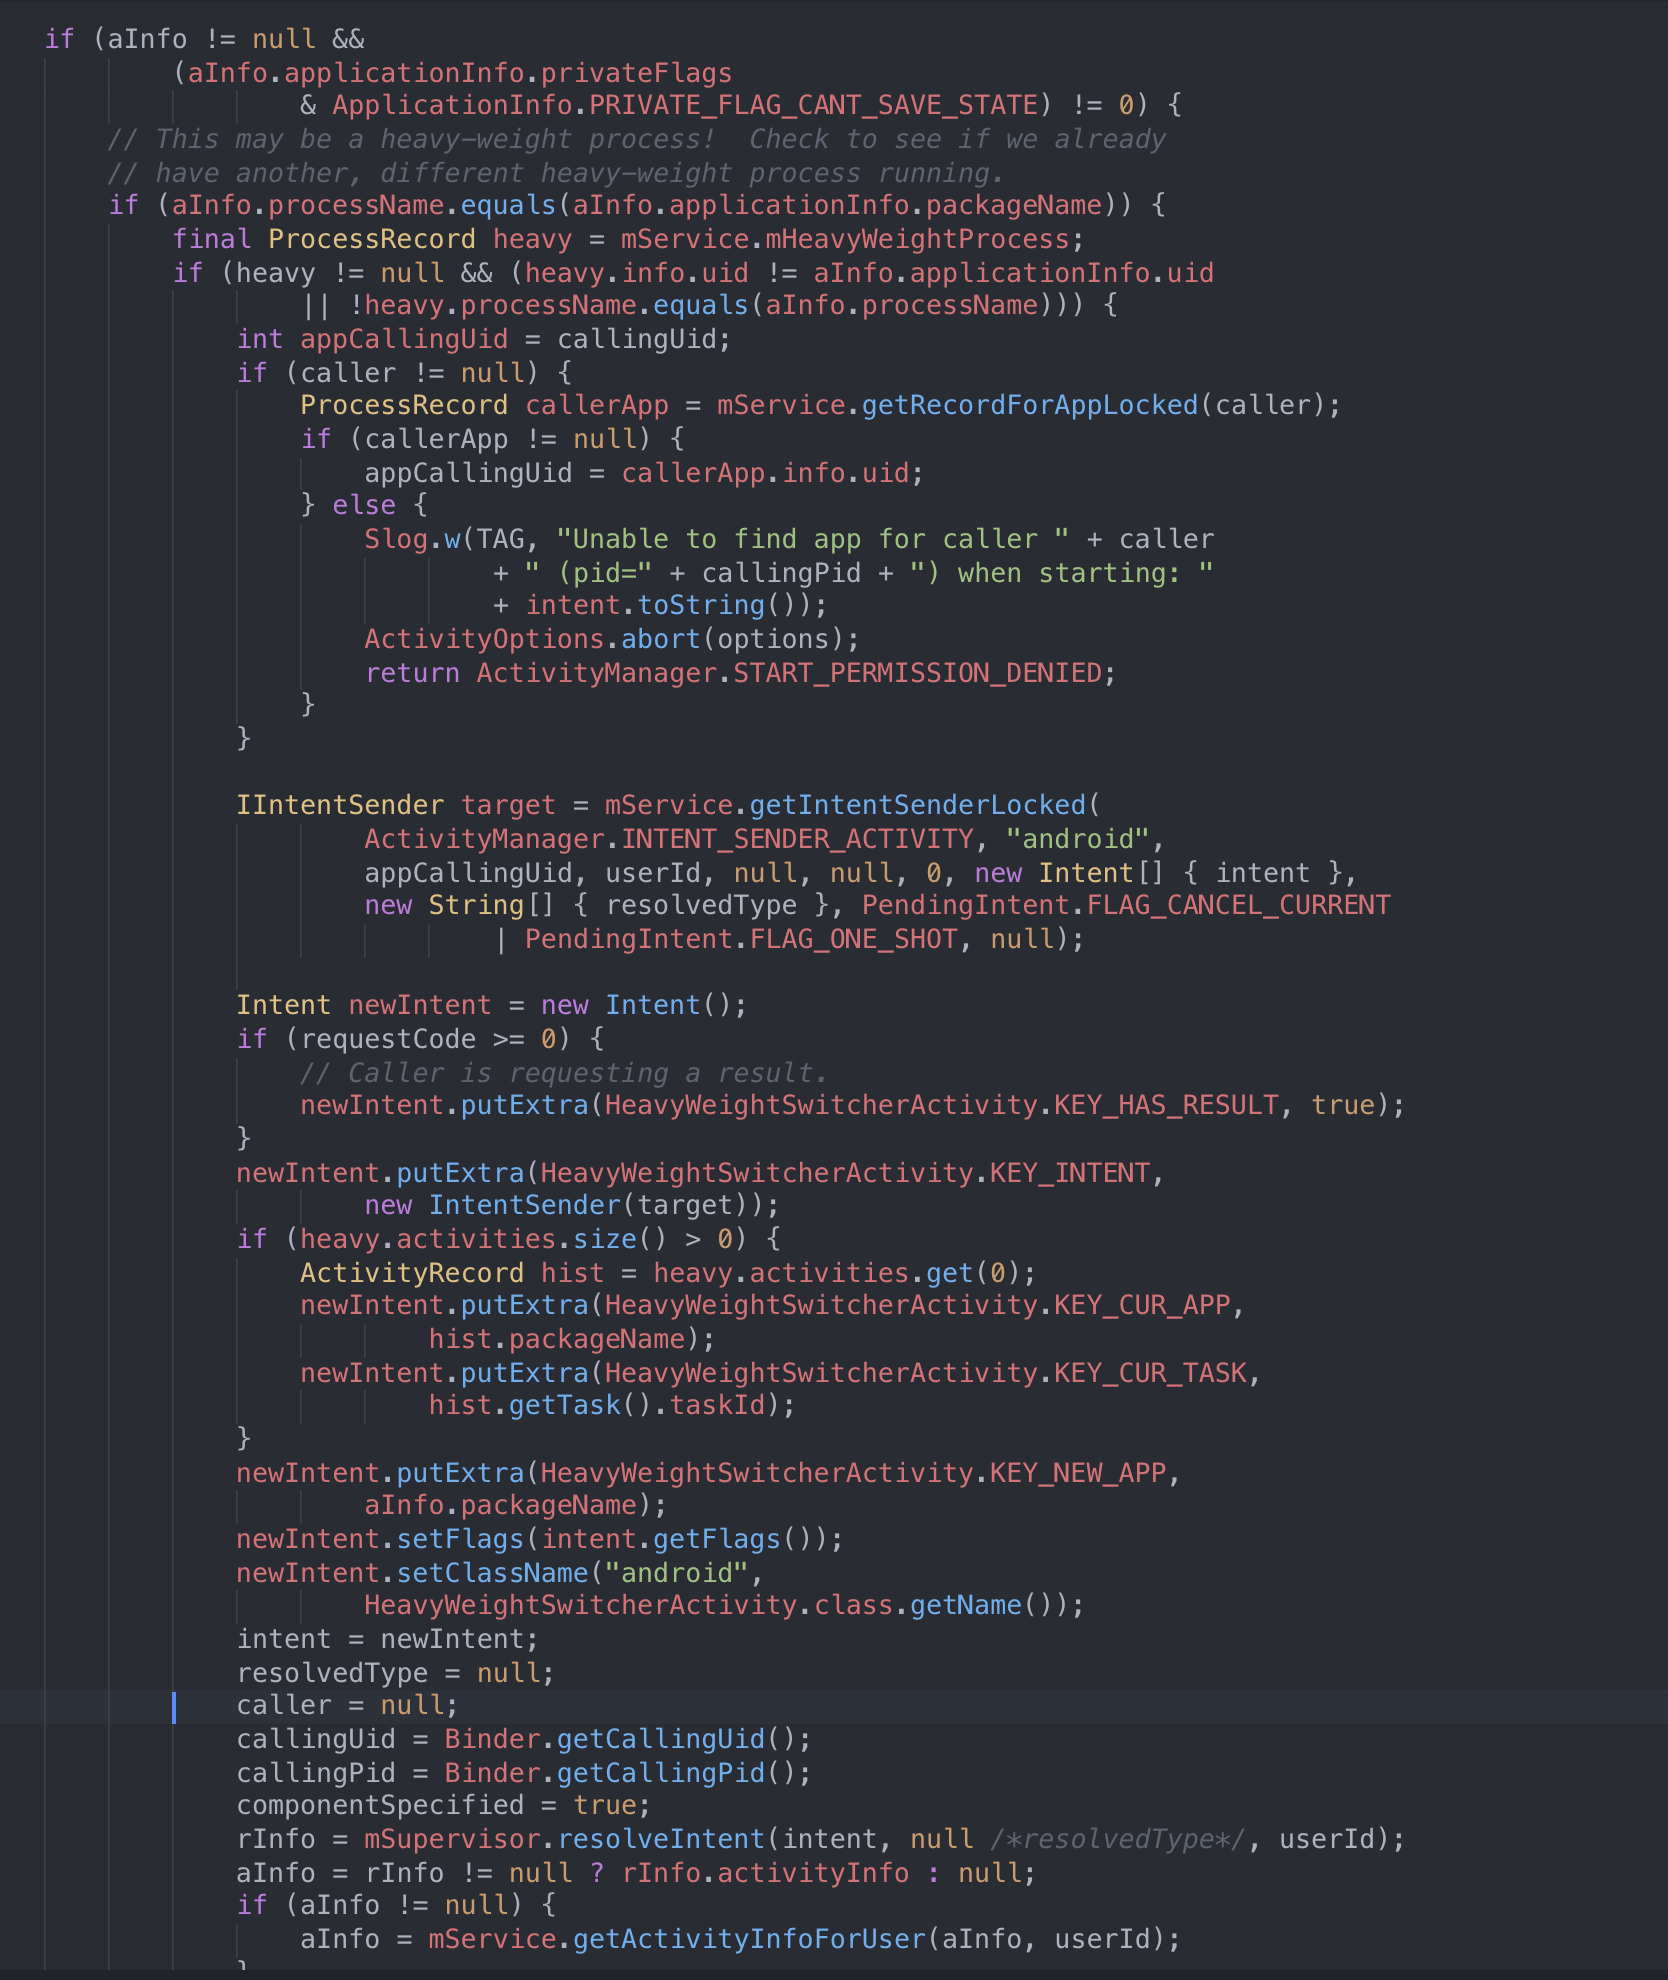Viewport: 1668px width, 1980px height.
Task: Click newIntent.setFlags line
Action: (x=540, y=1539)
